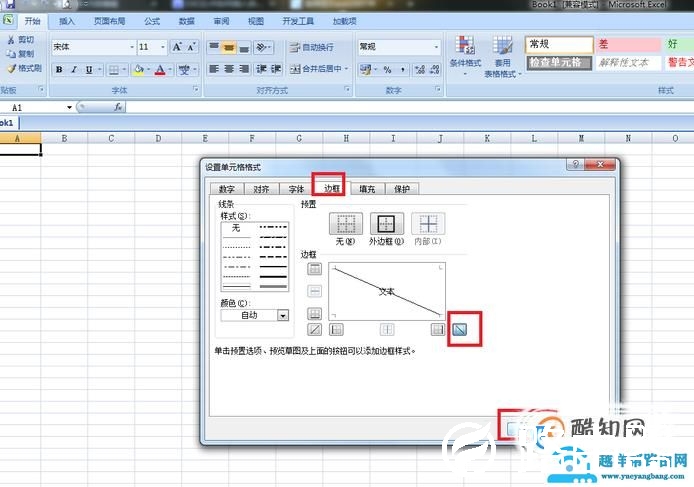Toggle the top border button
This screenshot has height=487, width=694.
point(315,268)
